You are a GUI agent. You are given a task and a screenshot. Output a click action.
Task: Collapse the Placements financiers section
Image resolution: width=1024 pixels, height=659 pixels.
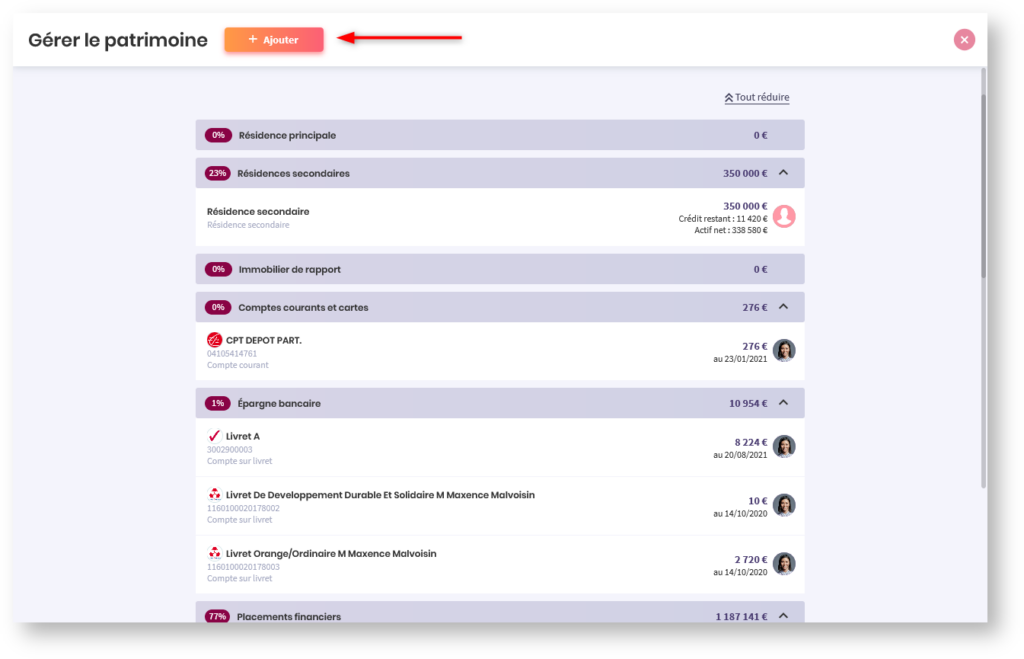coord(783,616)
